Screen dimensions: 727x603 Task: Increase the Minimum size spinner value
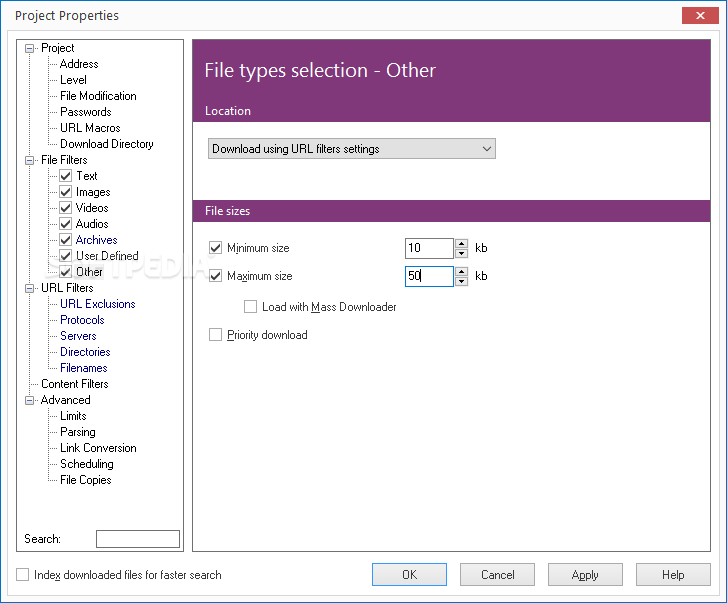click(461, 243)
